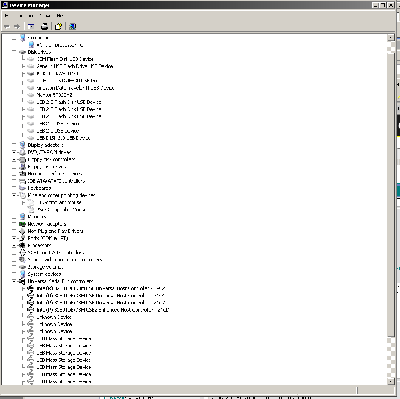Select the IDE ATA/ATAPI controllers icon

coord(22,181)
